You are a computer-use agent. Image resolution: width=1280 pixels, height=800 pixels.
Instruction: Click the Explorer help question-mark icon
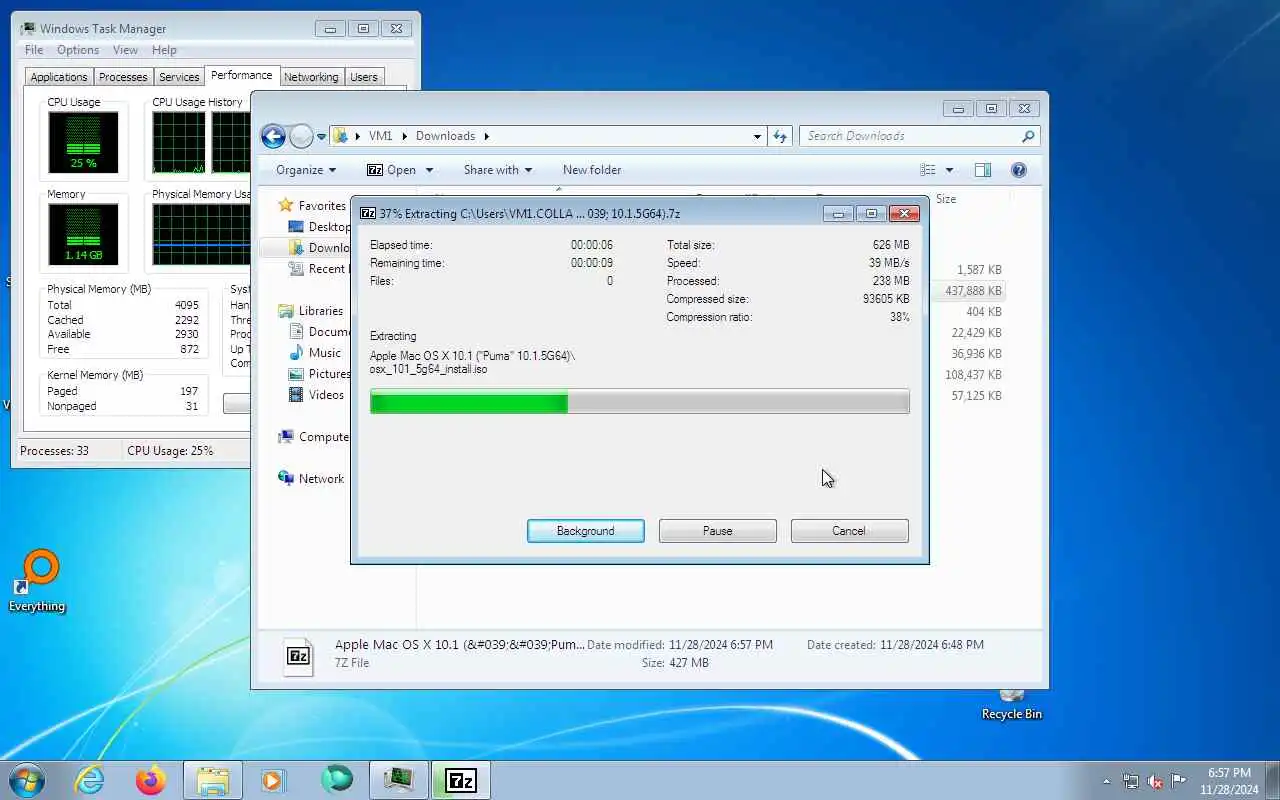(1019, 170)
